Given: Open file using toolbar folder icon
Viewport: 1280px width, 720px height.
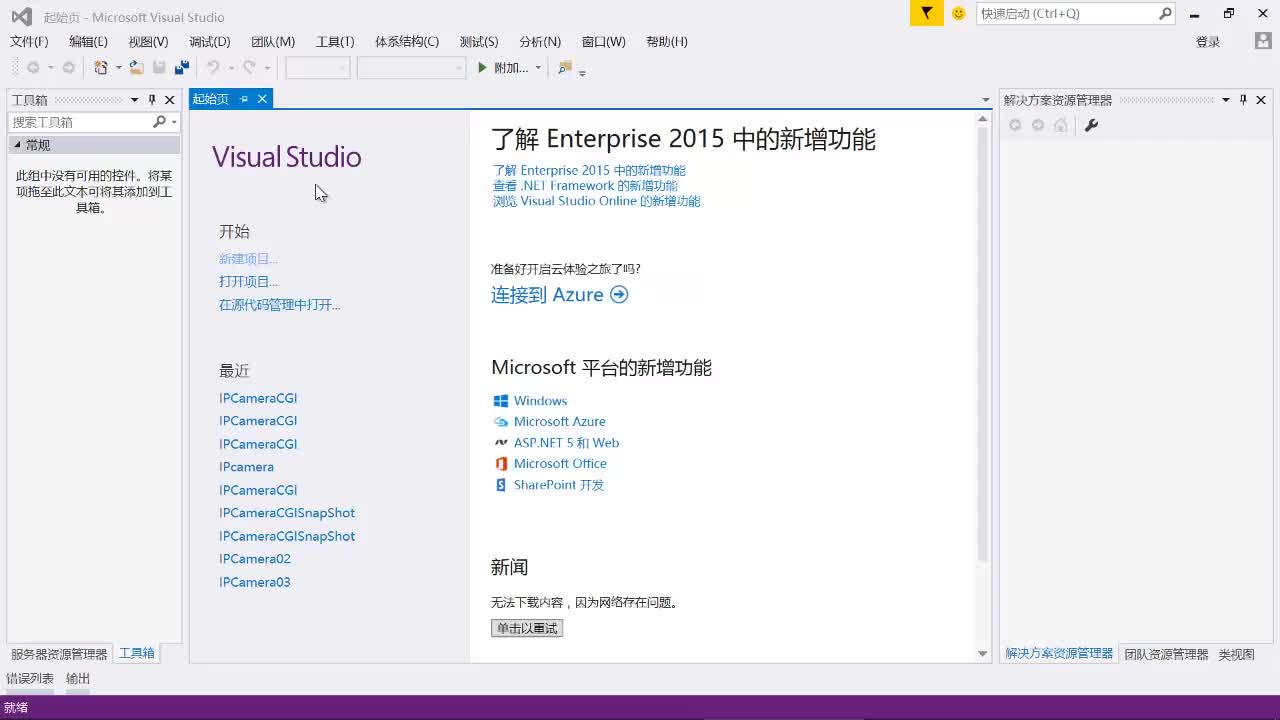Looking at the screenshot, I should point(136,68).
